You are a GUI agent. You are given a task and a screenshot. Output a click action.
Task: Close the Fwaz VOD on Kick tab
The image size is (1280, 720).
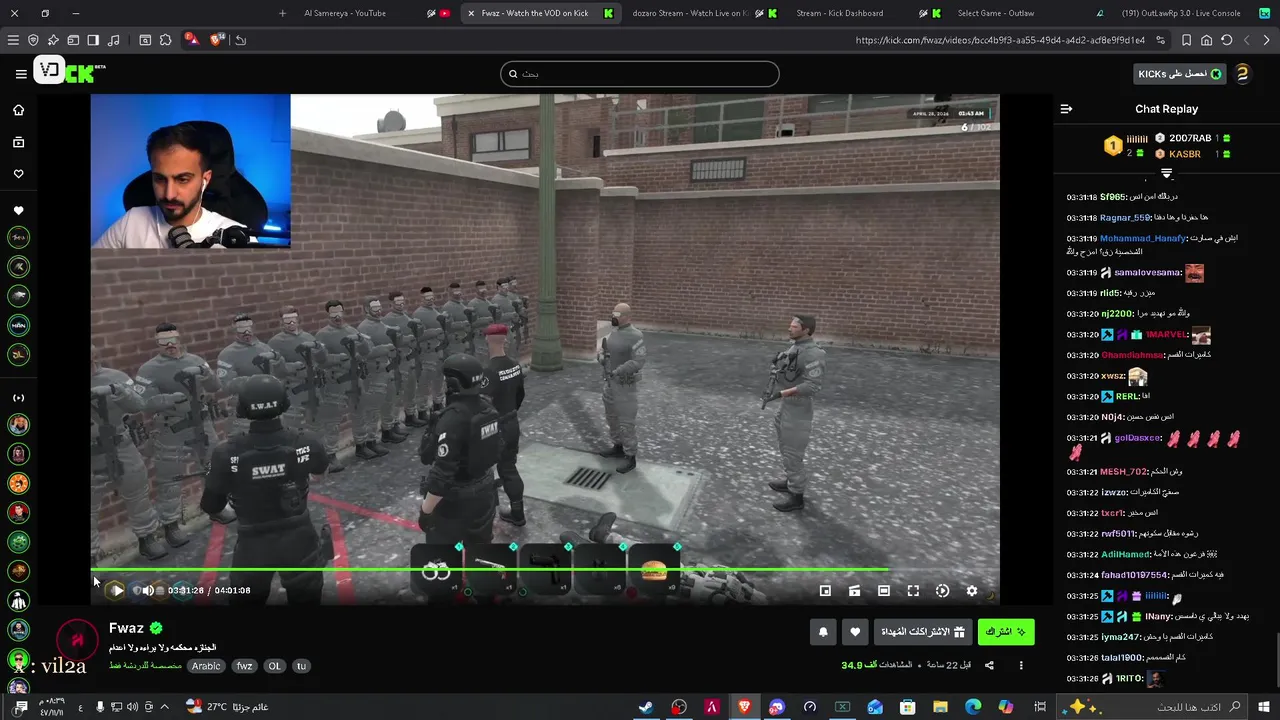[471, 13]
